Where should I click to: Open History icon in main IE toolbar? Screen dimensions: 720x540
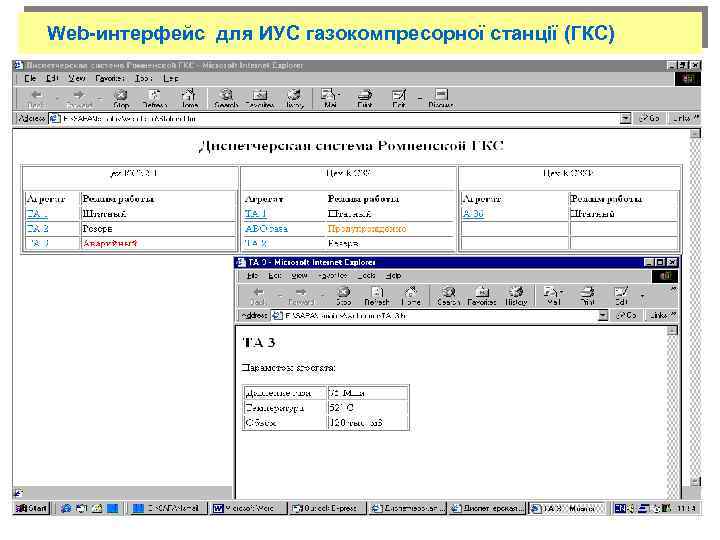coord(294,98)
